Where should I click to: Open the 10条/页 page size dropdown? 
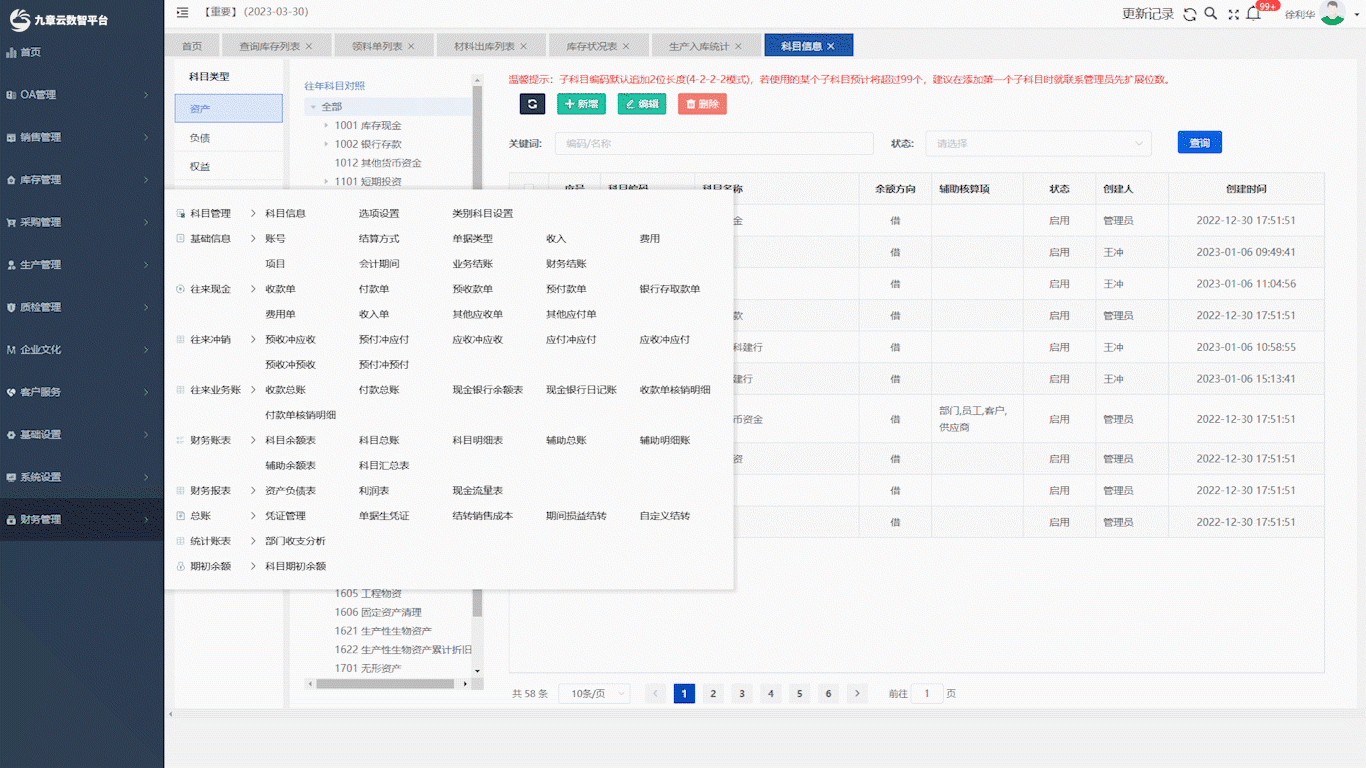[594, 693]
